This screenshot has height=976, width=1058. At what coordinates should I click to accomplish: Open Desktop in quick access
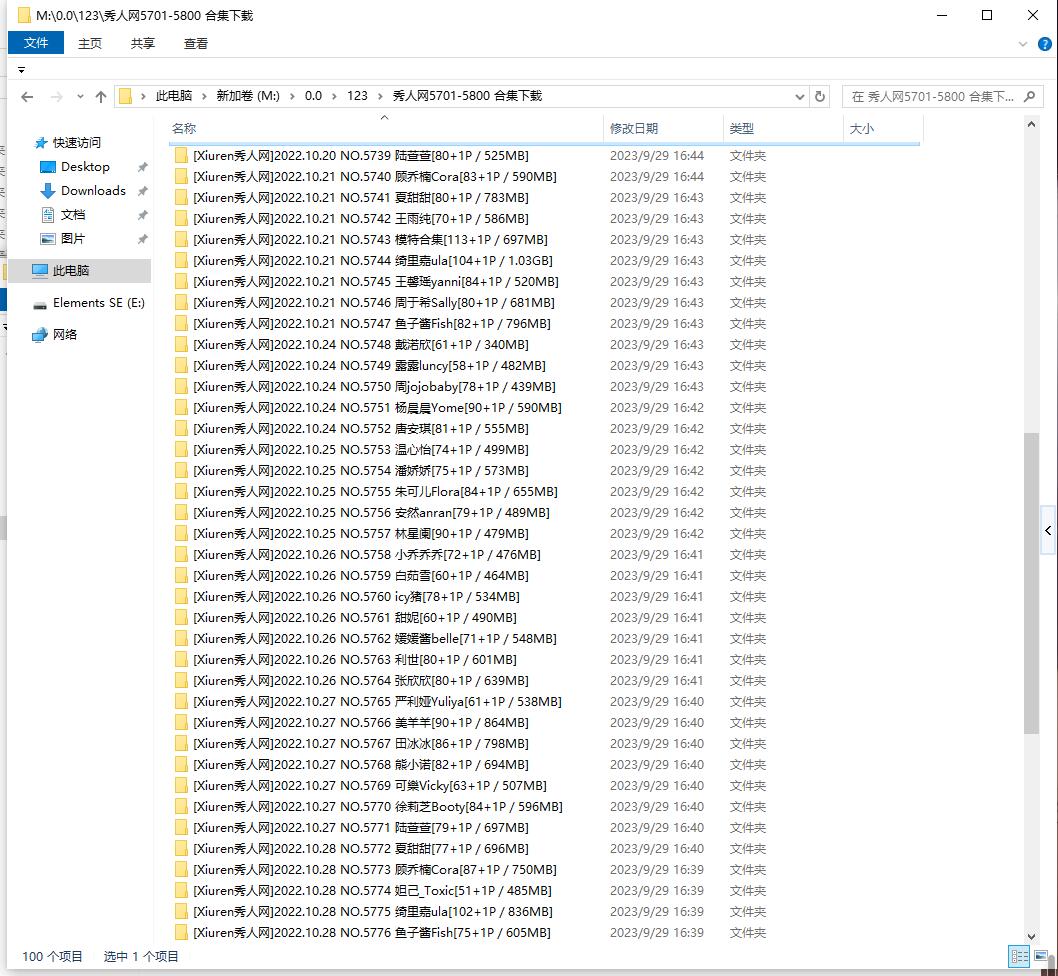[85, 167]
